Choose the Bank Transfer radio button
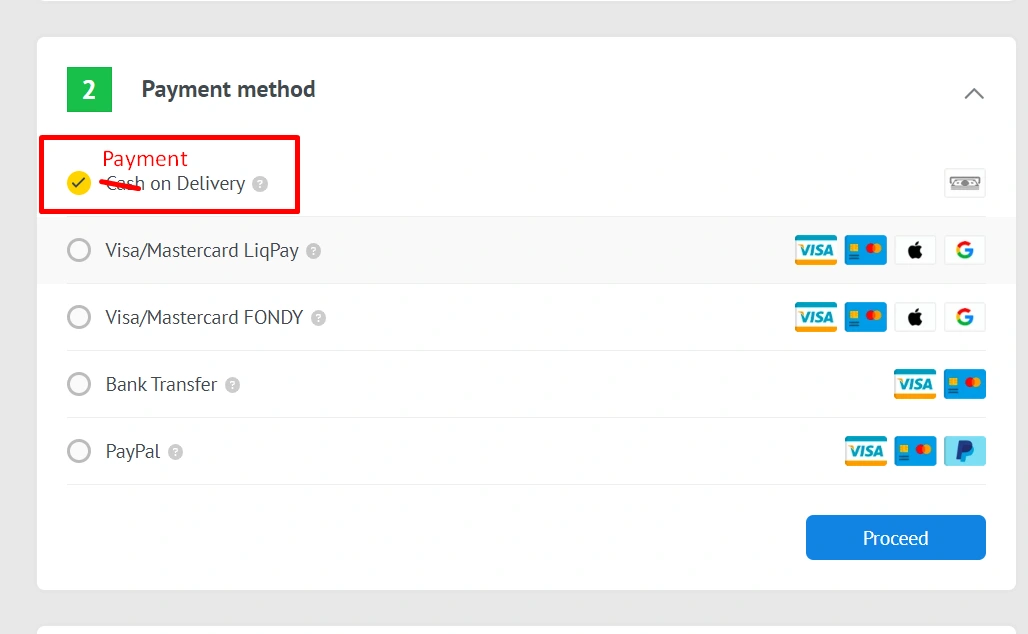The height and width of the screenshot is (634, 1028). (79, 384)
